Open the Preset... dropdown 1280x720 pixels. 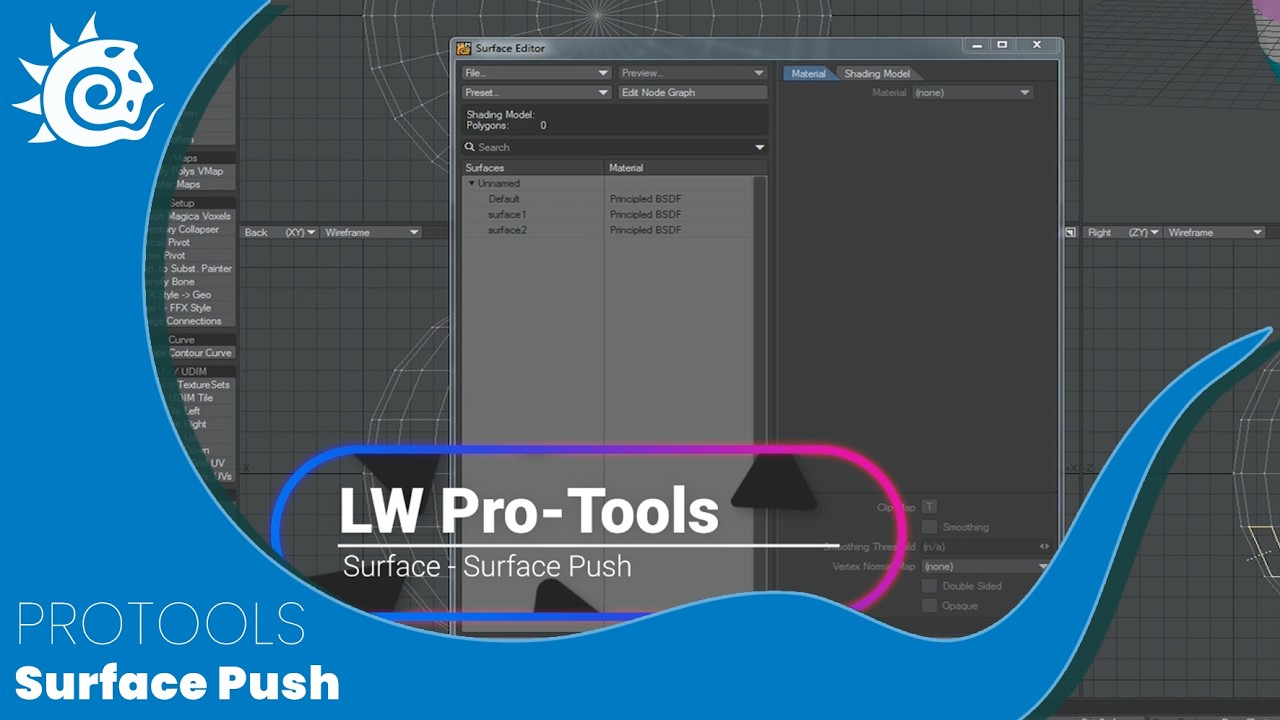point(536,92)
